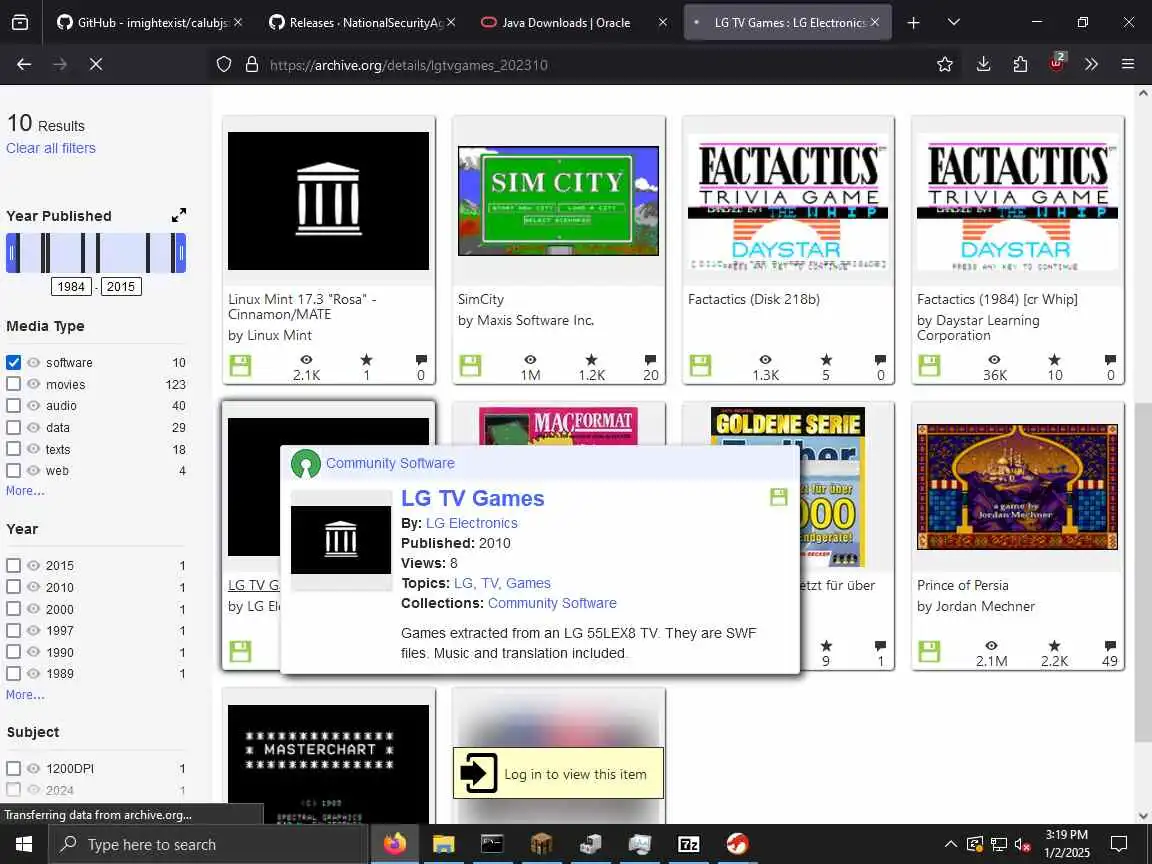Viewport: 1152px width, 864px height.
Task: Click the uBlock Origin toolbar icon
Action: [1056, 63]
